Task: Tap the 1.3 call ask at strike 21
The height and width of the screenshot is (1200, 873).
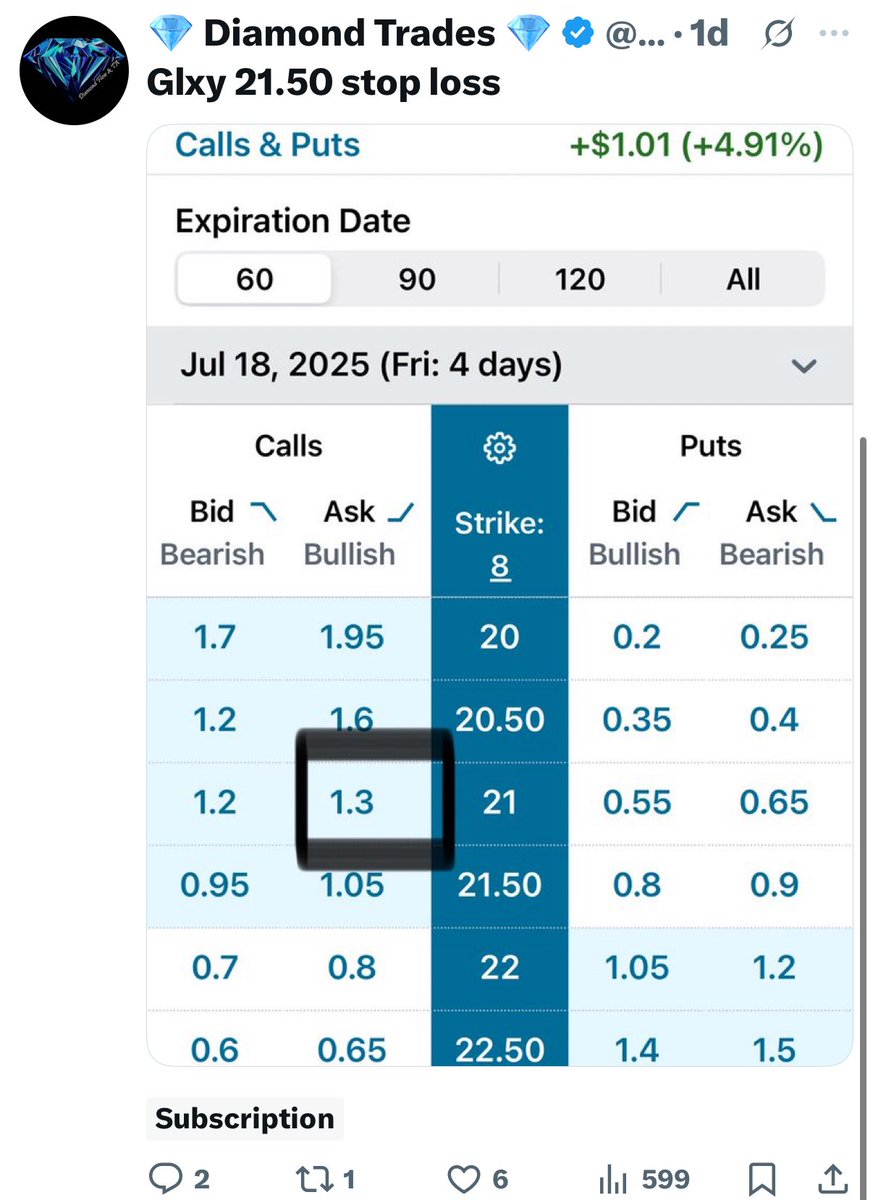Action: click(x=352, y=803)
